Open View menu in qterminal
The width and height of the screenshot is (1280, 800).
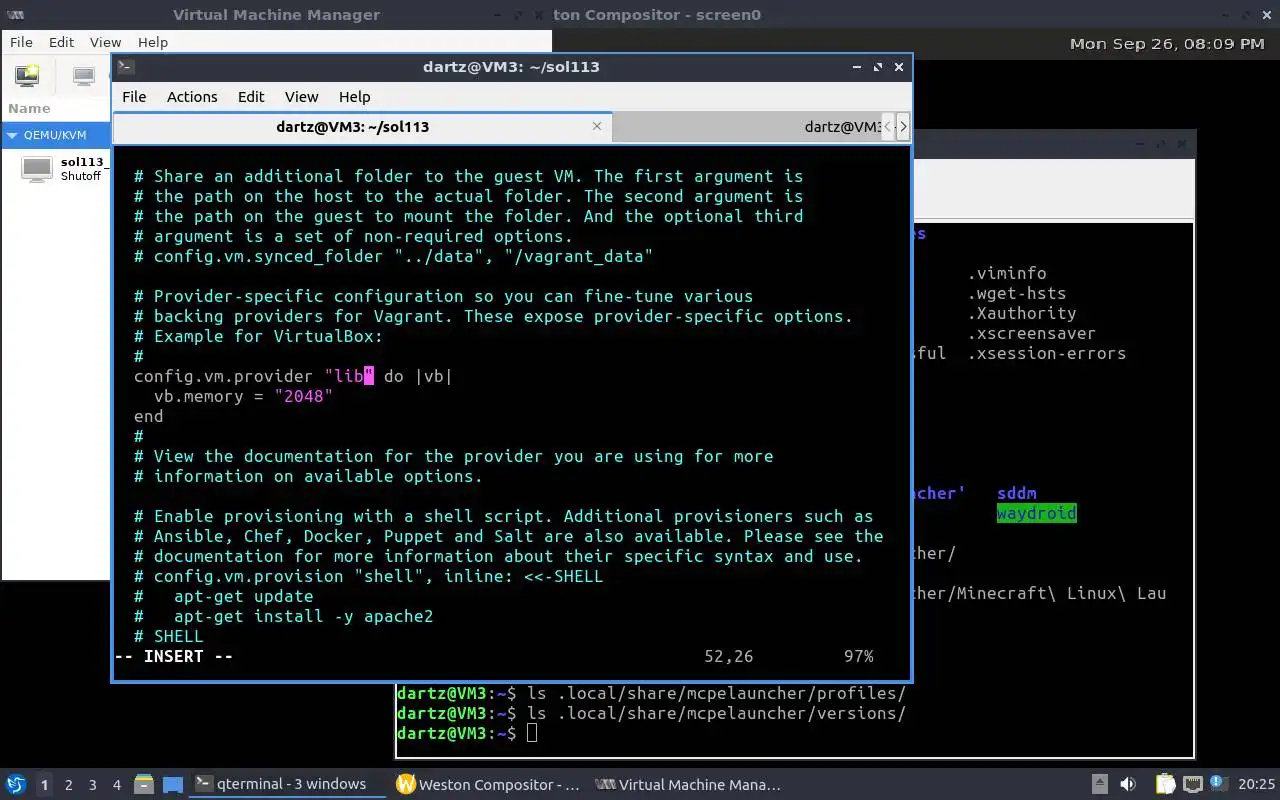click(301, 97)
